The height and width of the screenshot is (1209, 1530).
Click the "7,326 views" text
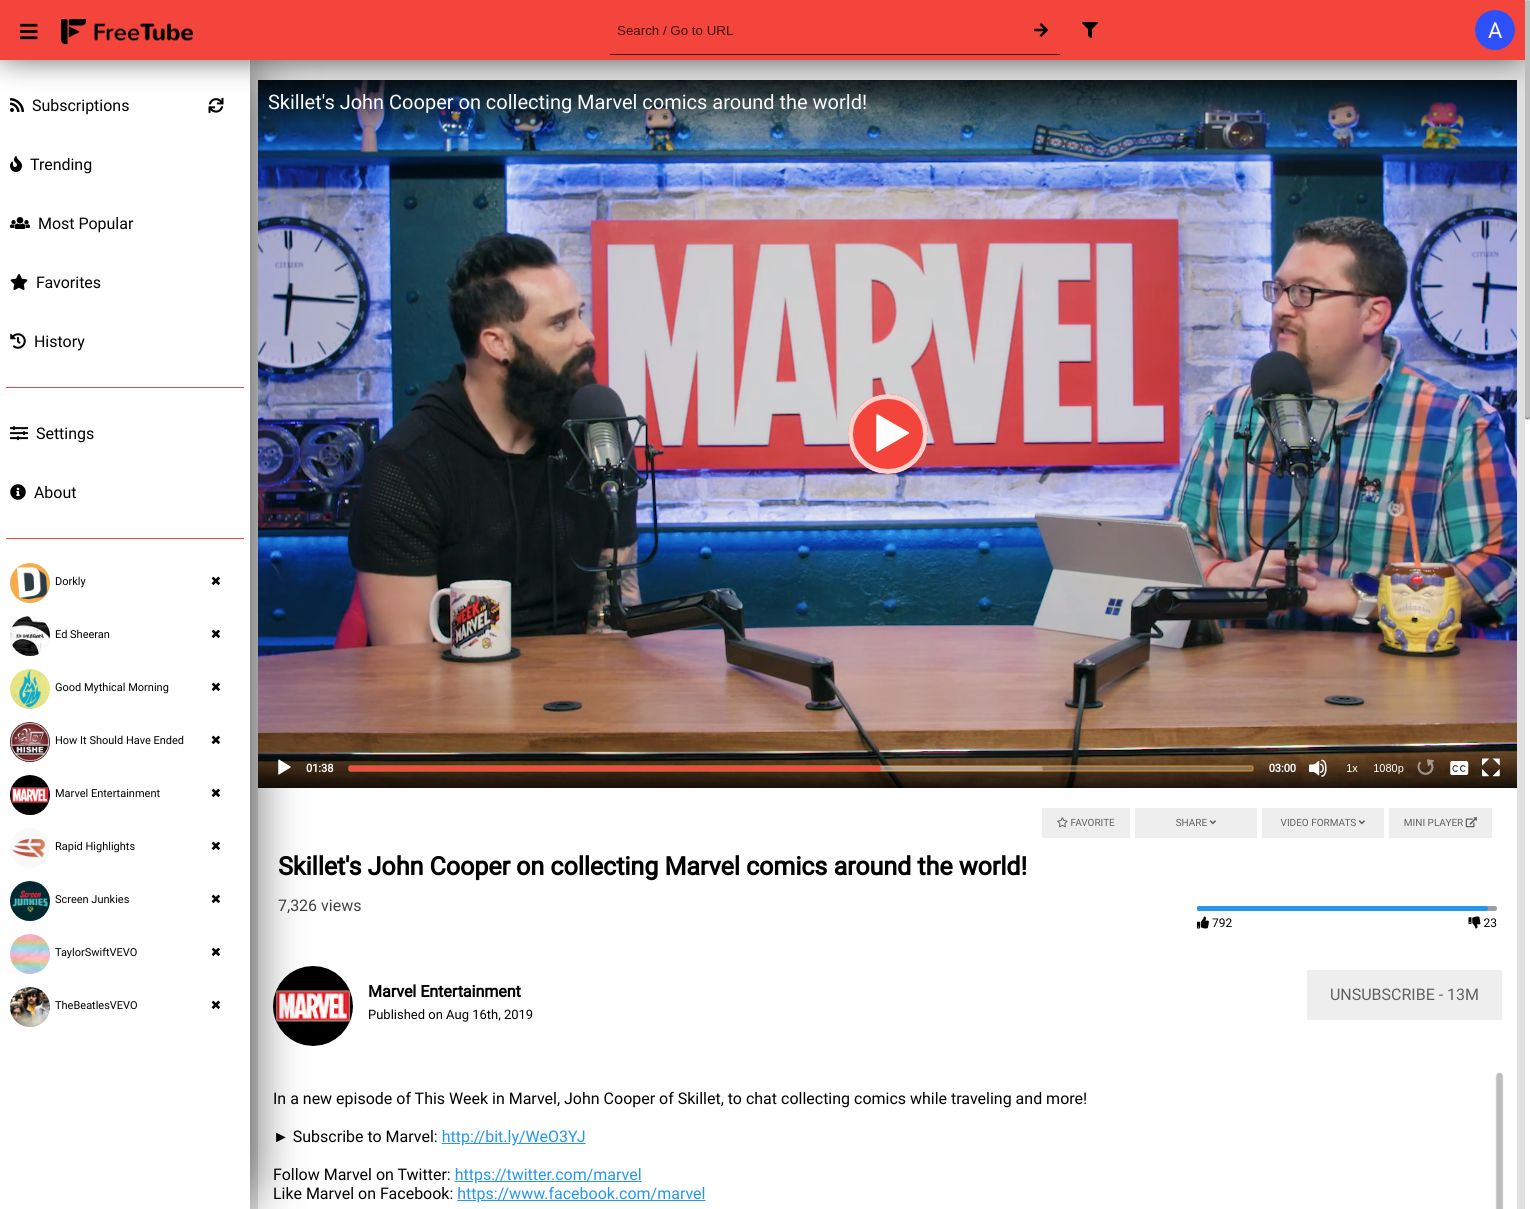pos(319,906)
